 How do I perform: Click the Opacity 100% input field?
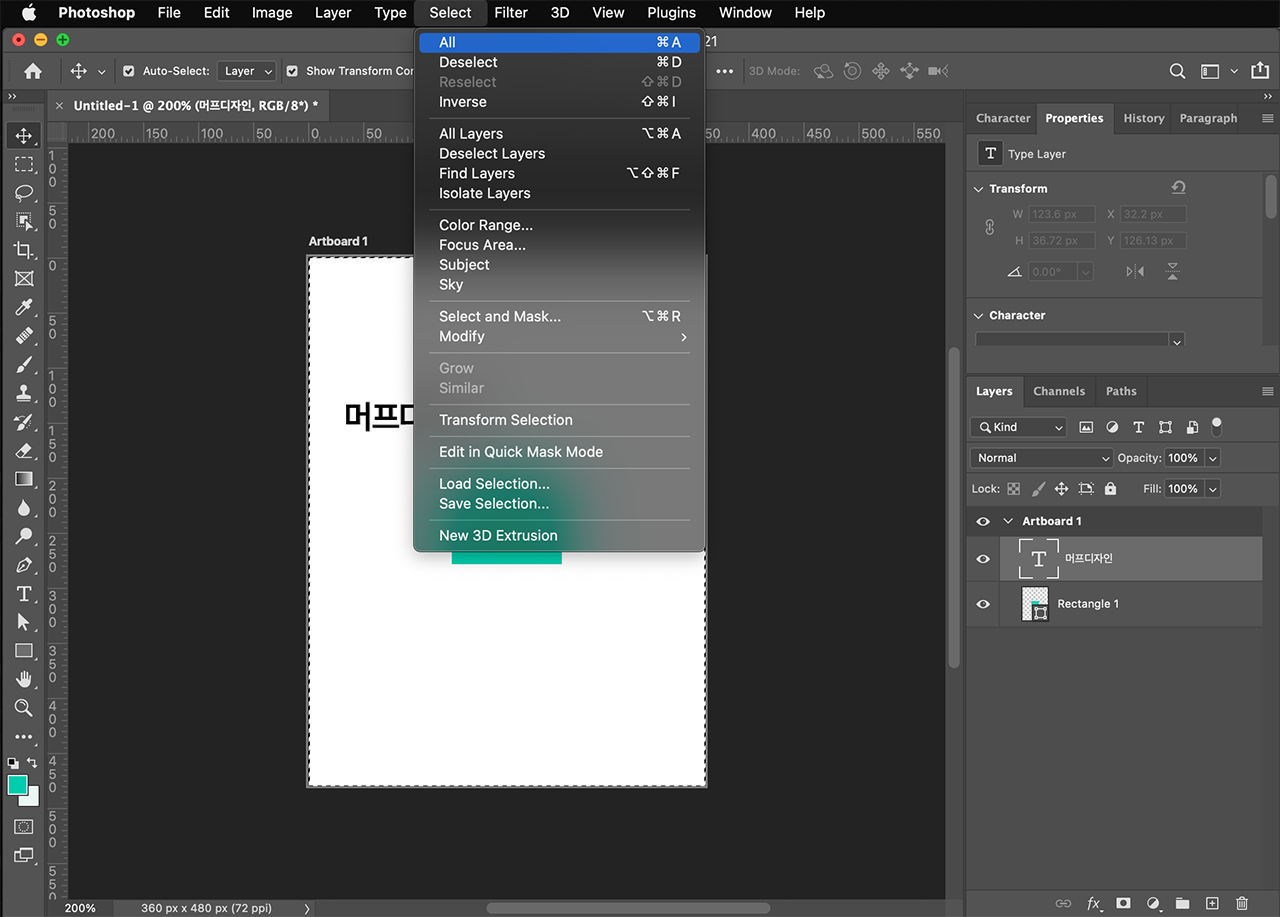pyautogui.click(x=1183, y=458)
